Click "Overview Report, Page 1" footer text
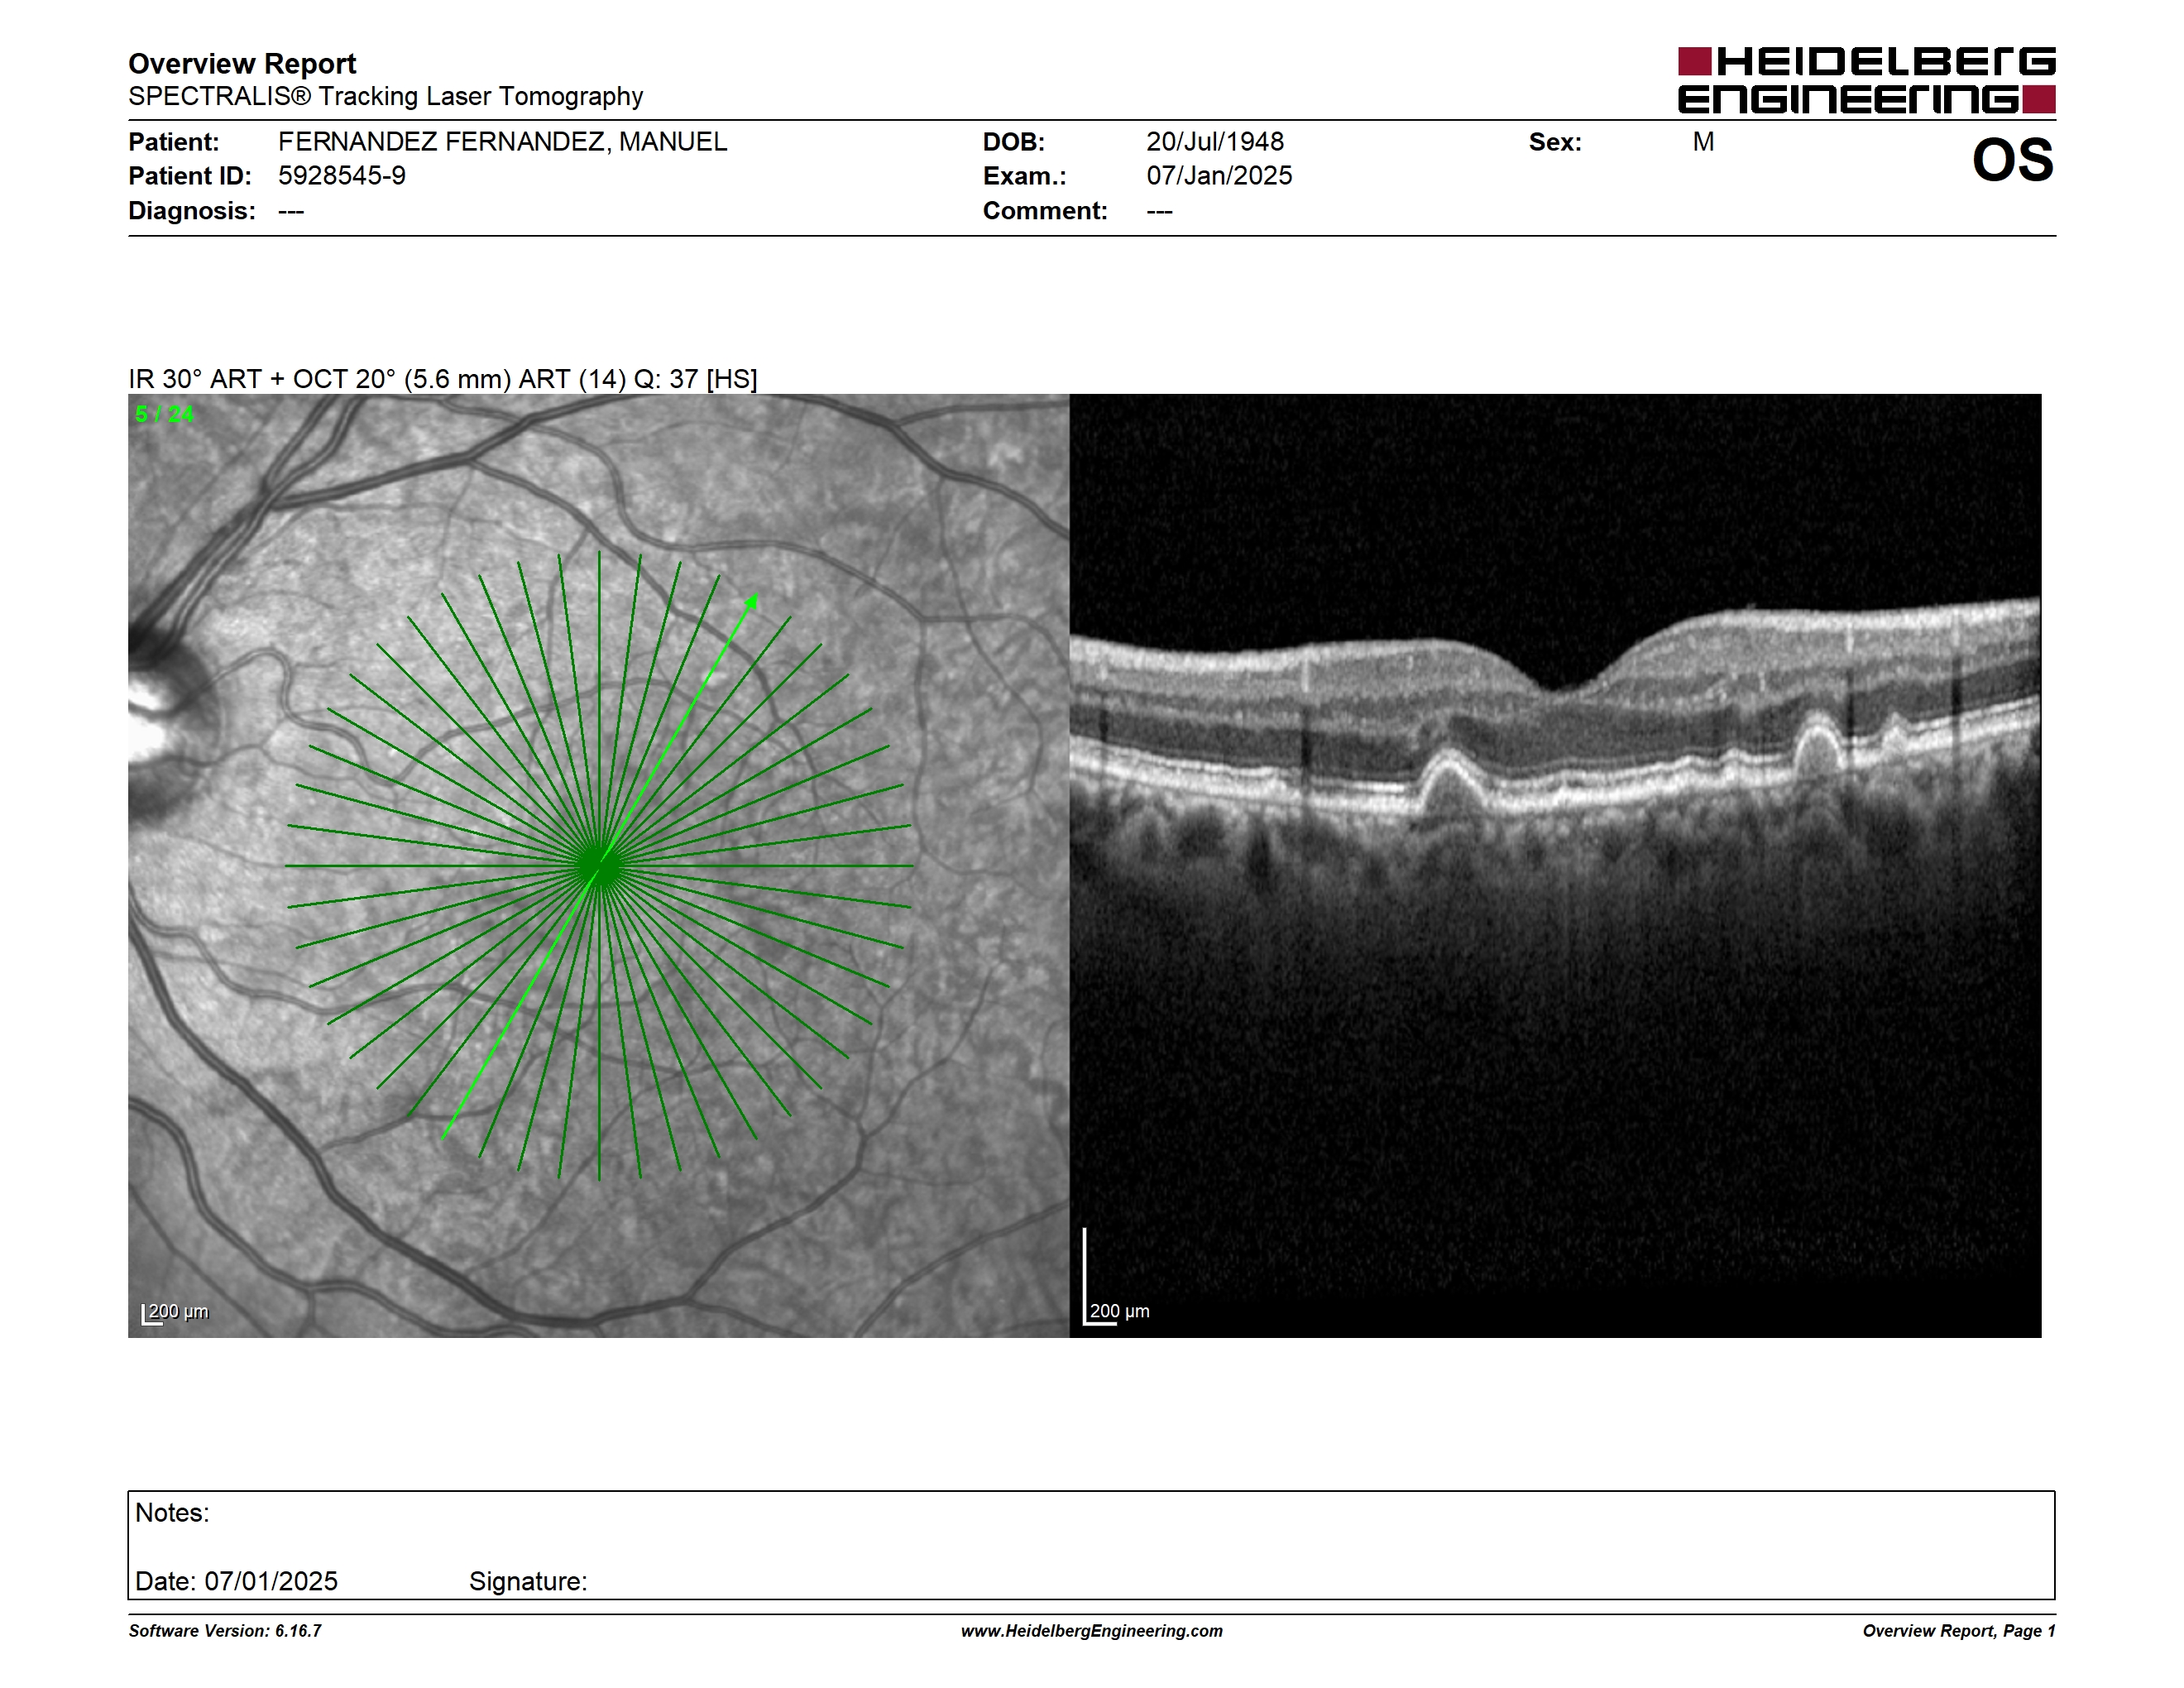This screenshot has width=2184, height=1688. point(1959,1631)
